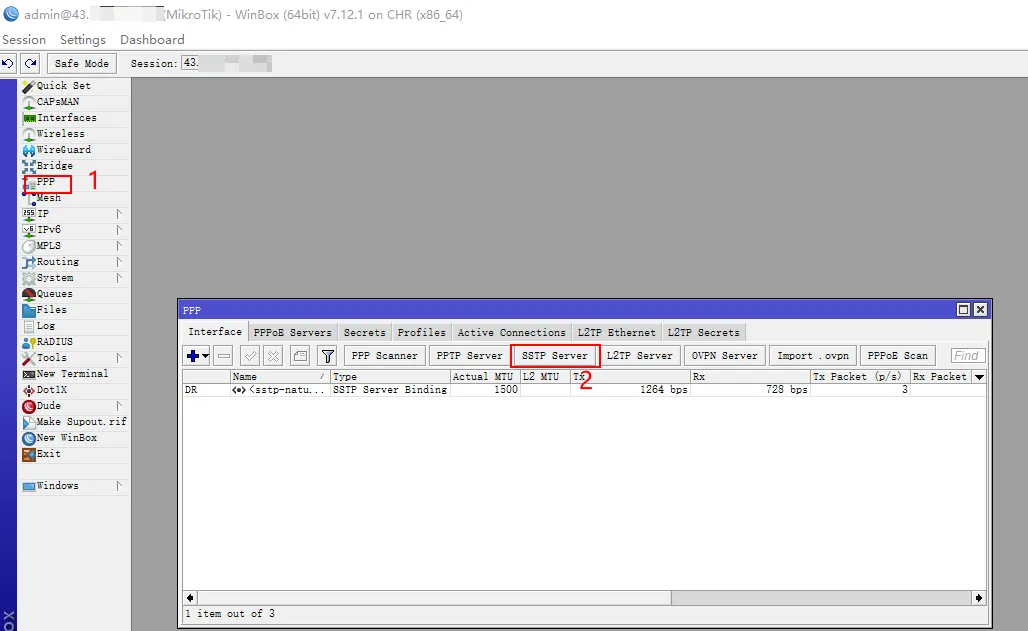Expand the MPLS submenu
This screenshot has width=1028, height=631.
coord(119,246)
